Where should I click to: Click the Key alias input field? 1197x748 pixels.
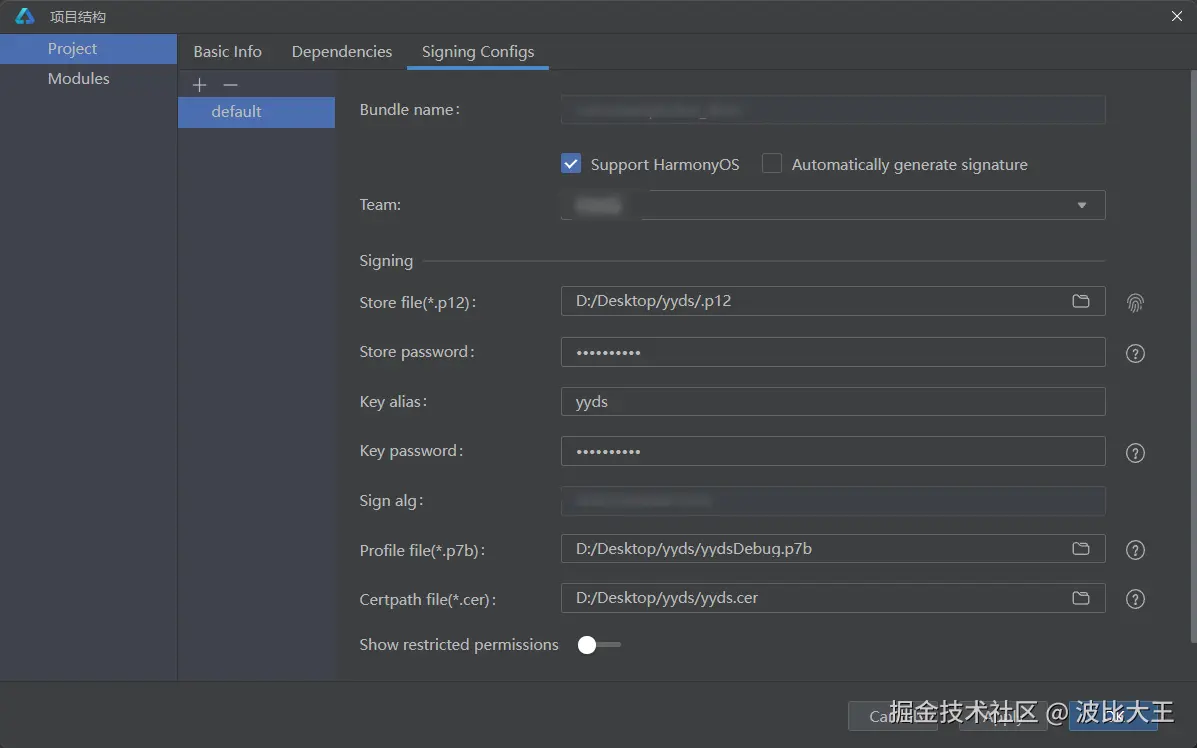pyautogui.click(x=832, y=402)
